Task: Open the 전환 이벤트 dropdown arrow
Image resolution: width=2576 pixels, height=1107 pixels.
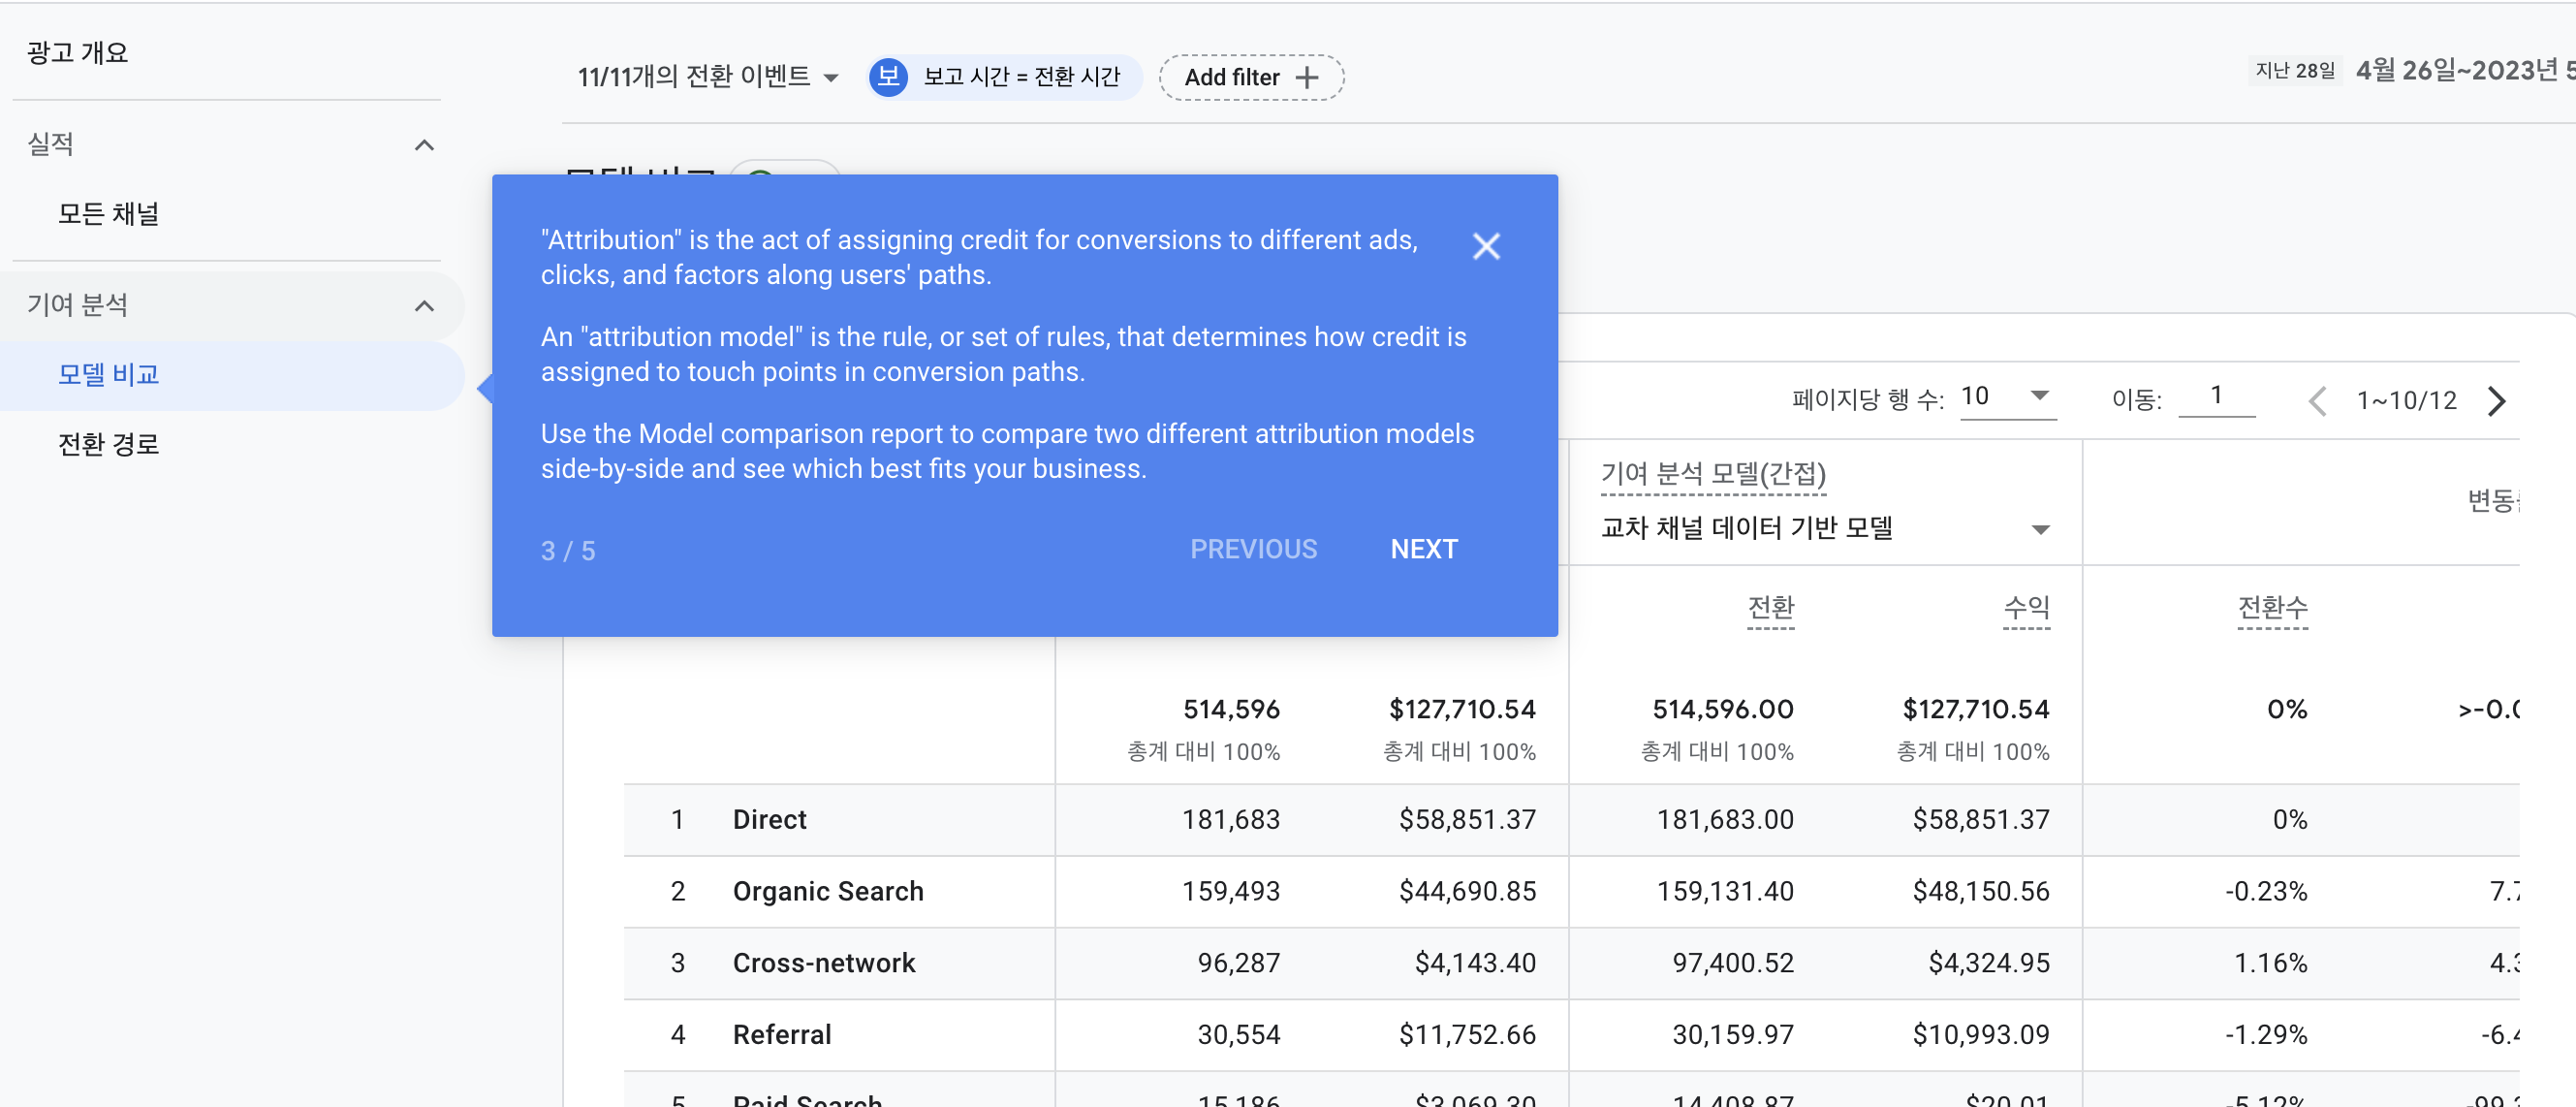Action: [831, 78]
